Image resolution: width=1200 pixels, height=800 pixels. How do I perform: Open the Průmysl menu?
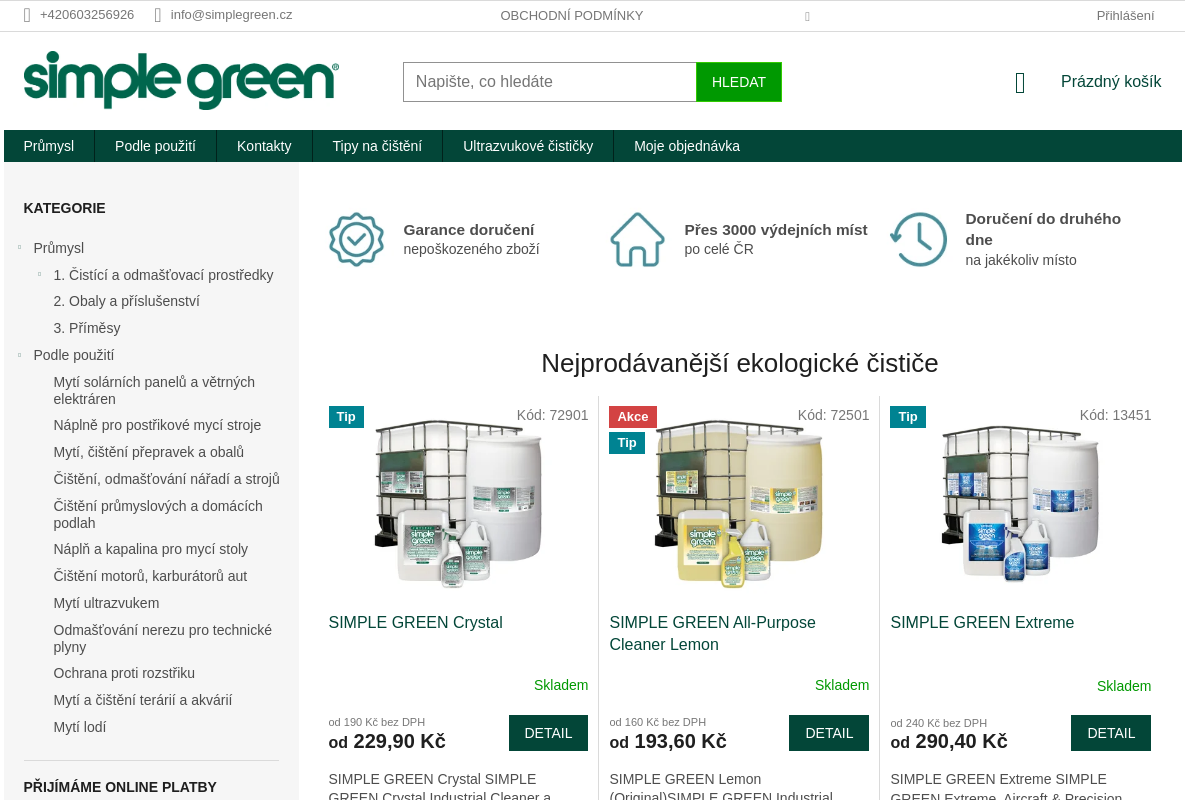coord(49,146)
